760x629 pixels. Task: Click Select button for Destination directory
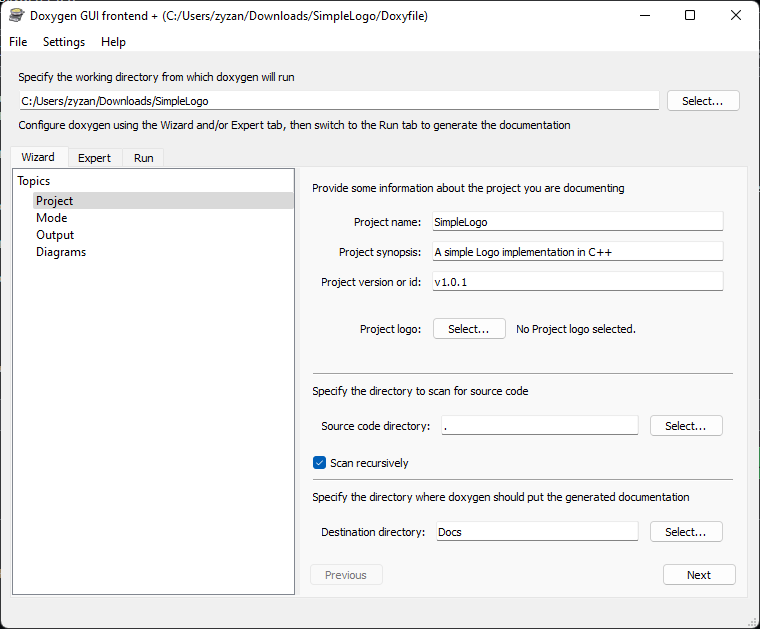[x=686, y=532]
